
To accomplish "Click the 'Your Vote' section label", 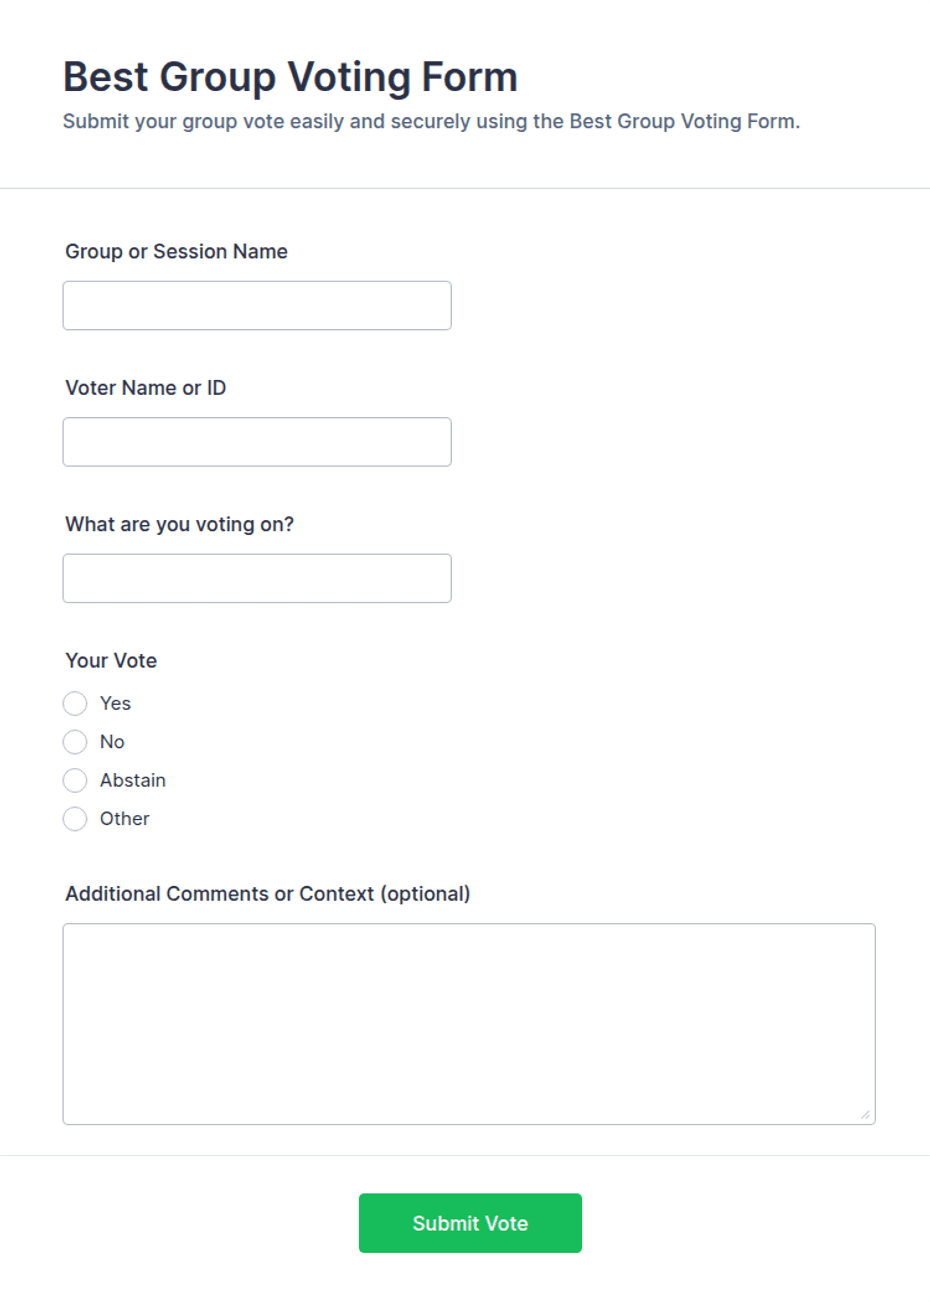I will coord(111,661).
